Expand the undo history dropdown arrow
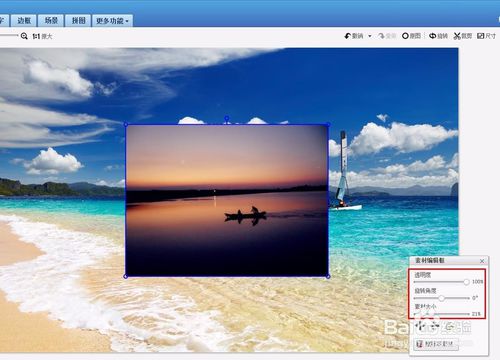The width and height of the screenshot is (500, 360). click(x=370, y=36)
